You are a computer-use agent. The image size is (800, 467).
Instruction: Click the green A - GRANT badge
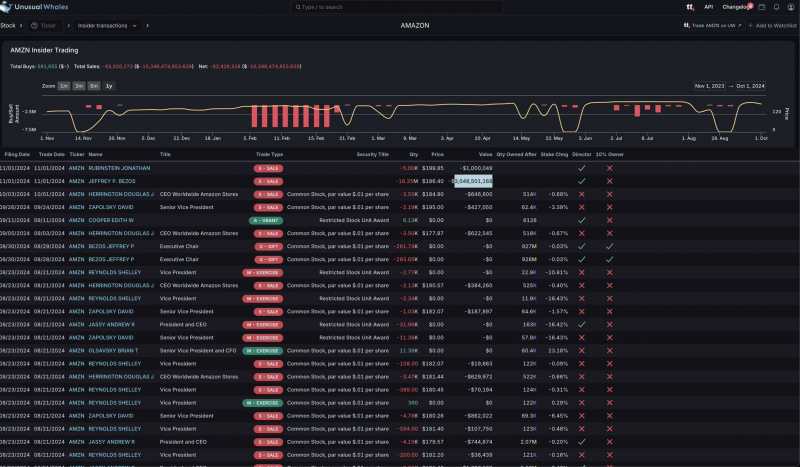pyautogui.click(x=266, y=219)
